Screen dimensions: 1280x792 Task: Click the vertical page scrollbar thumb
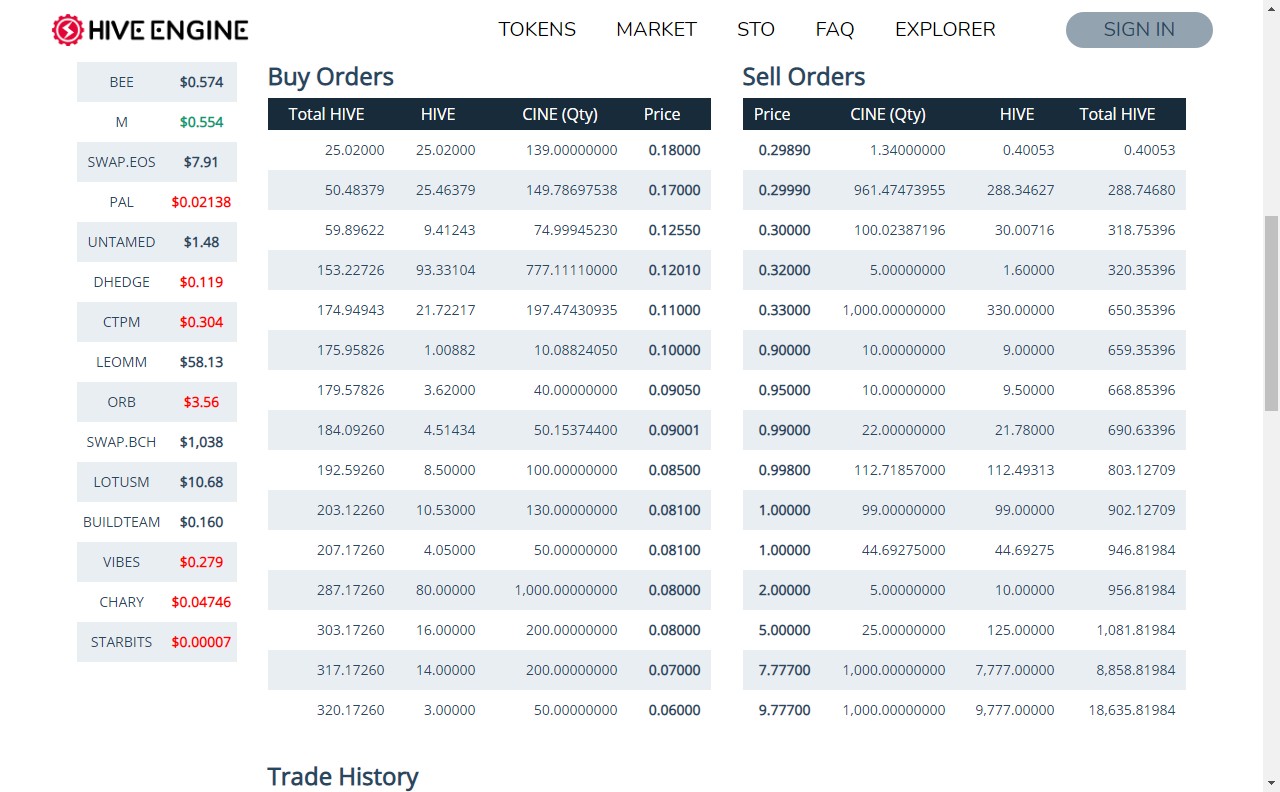pos(1271,312)
